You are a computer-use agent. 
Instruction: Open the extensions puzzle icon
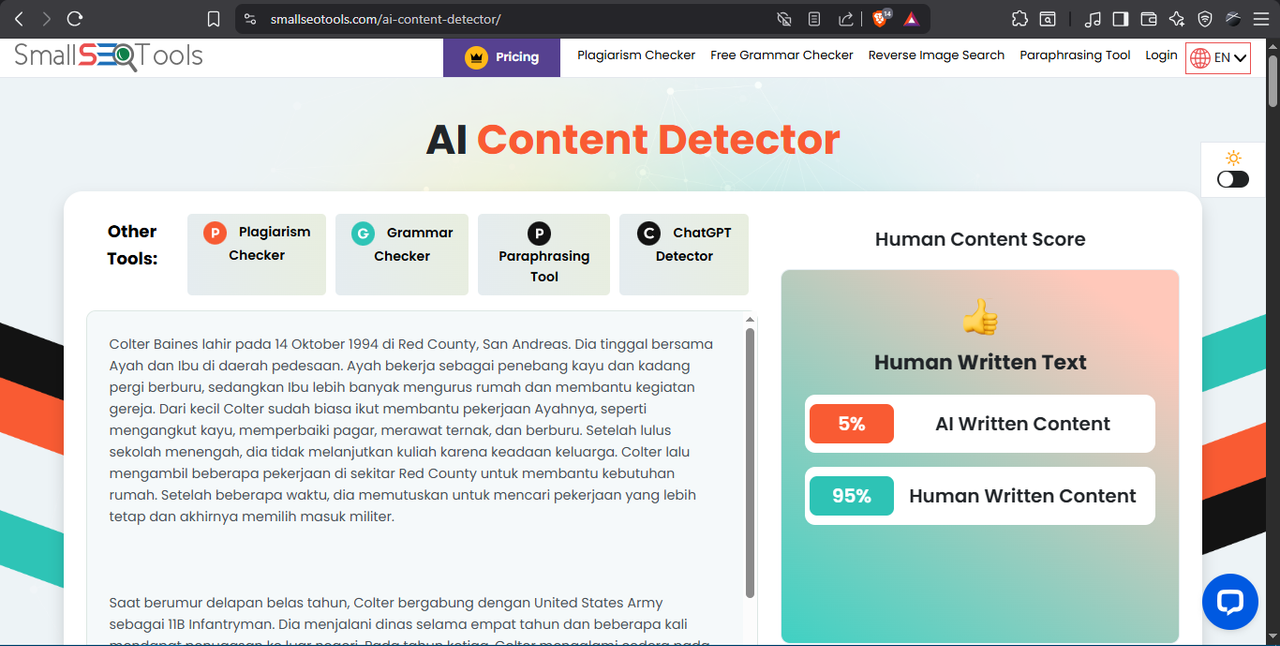pyautogui.click(x=1019, y=19)
